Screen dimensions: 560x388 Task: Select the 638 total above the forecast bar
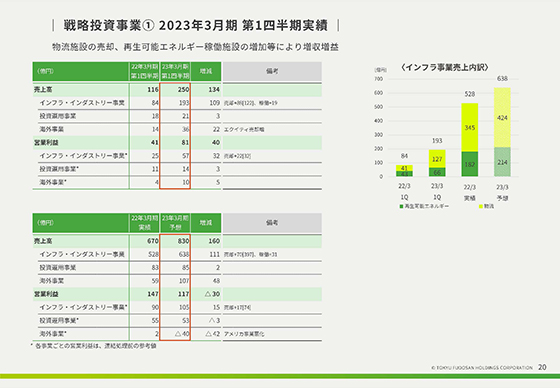[x=502, y=79]
